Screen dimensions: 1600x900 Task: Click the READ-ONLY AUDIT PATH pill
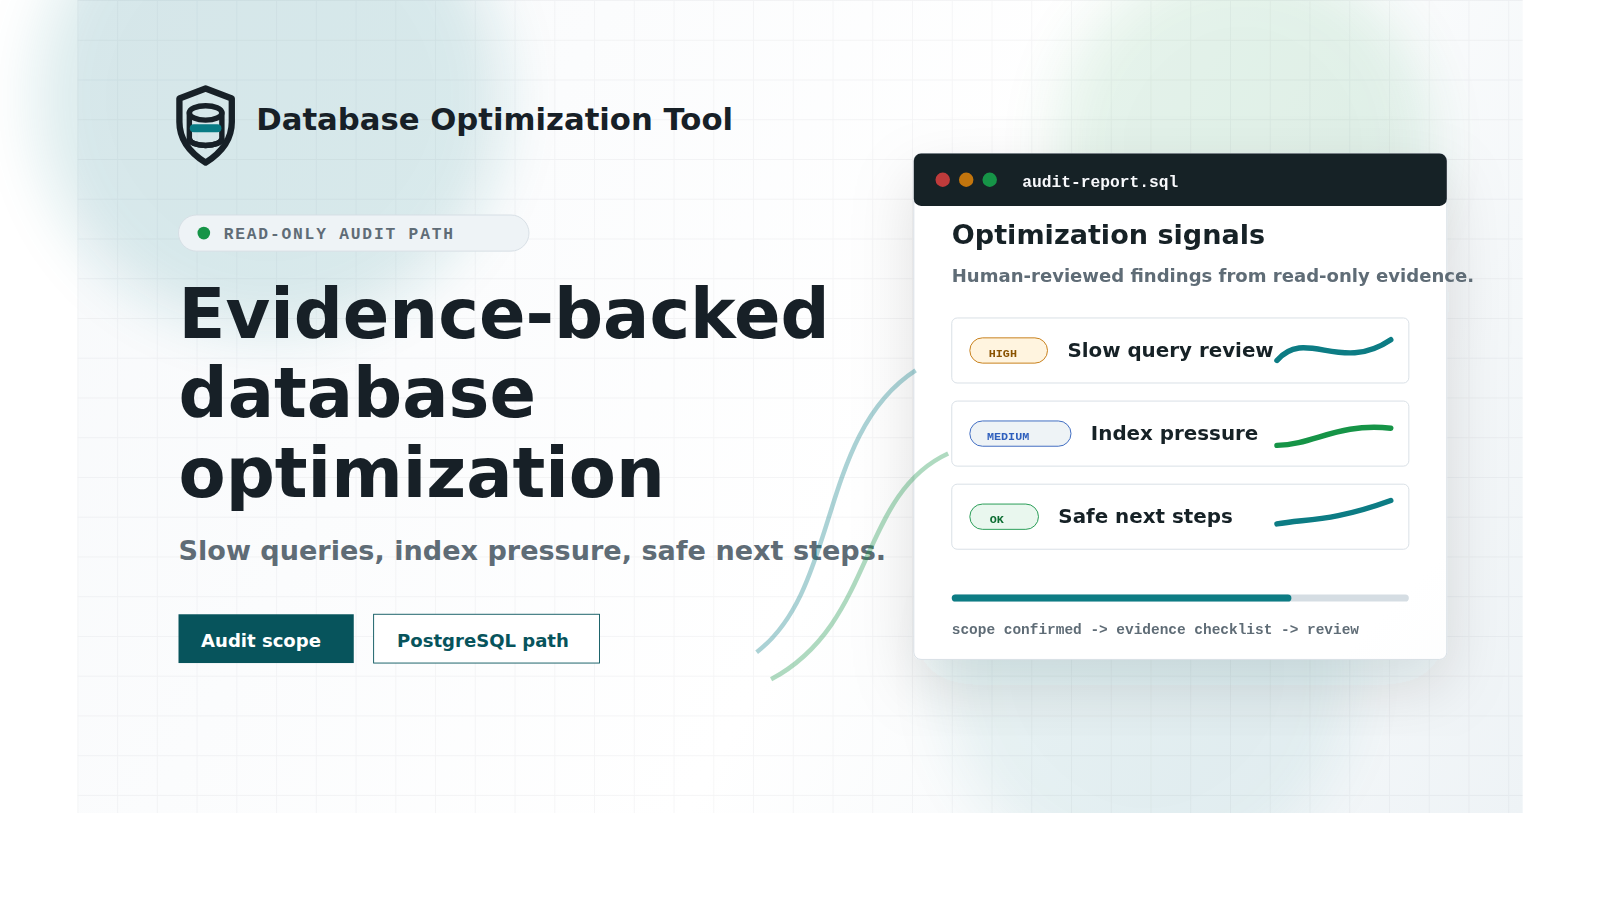[354, 233]
